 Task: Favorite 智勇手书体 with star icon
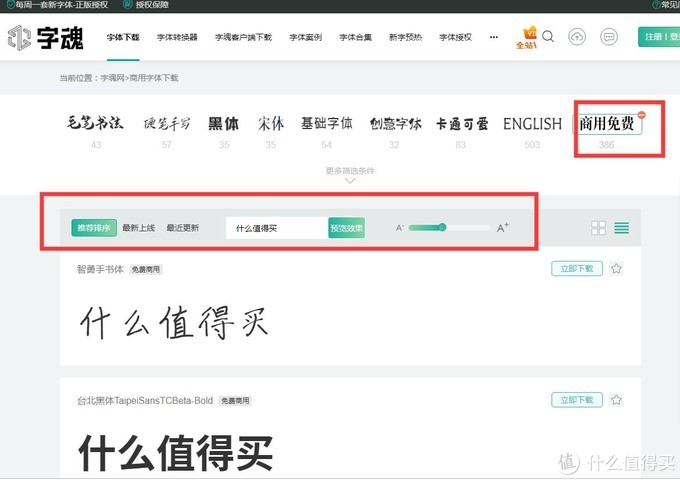click(616, 269)
